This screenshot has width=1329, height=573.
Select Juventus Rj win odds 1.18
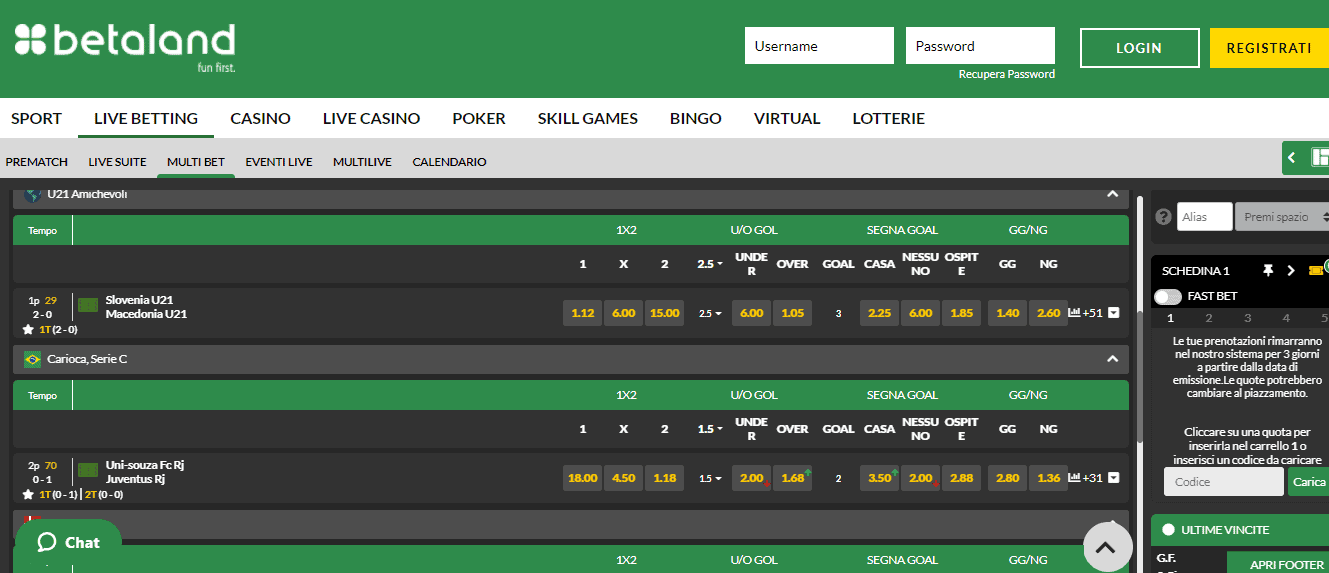coord(665,478)
